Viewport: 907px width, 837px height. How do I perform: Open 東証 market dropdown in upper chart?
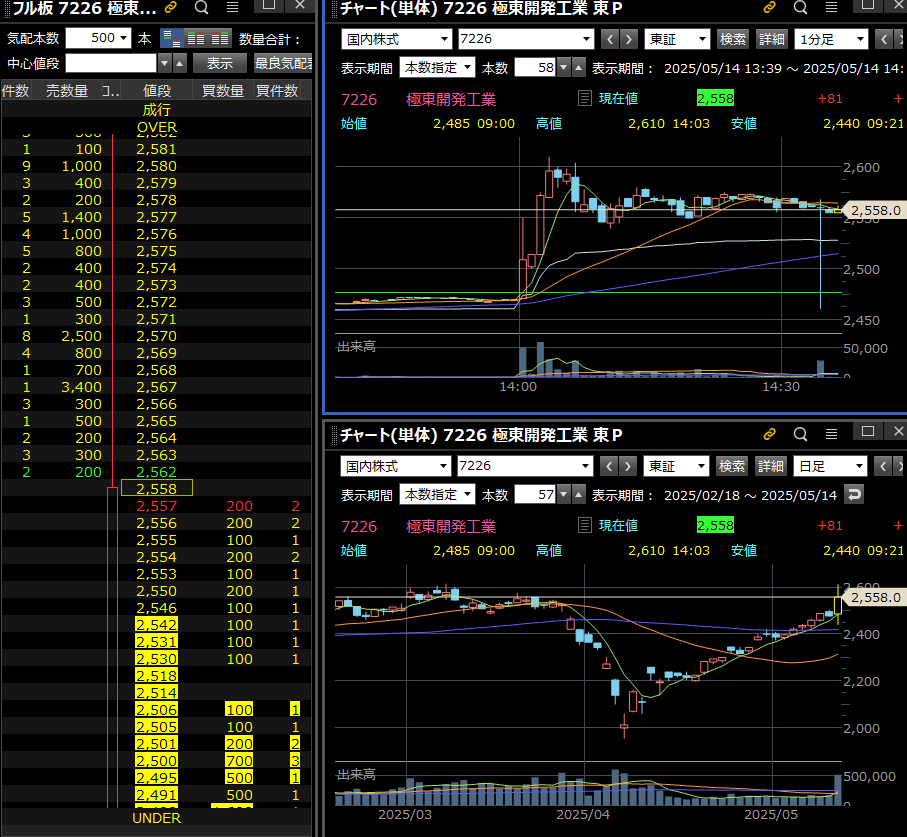click(x=677, y=39)
